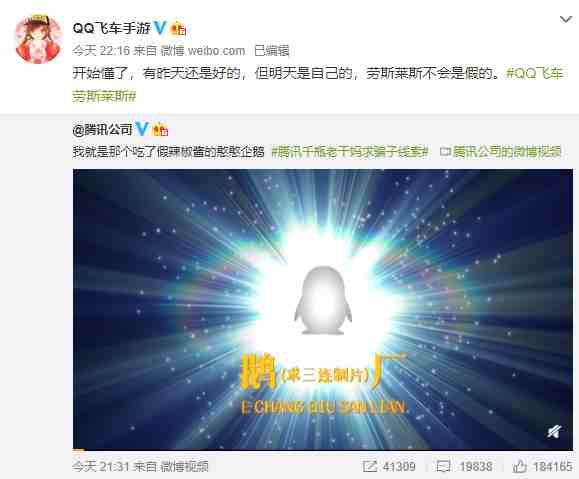Click the 微博 weibo.com source link
This screenshot has height=479, width=579.
coord(202,51)
